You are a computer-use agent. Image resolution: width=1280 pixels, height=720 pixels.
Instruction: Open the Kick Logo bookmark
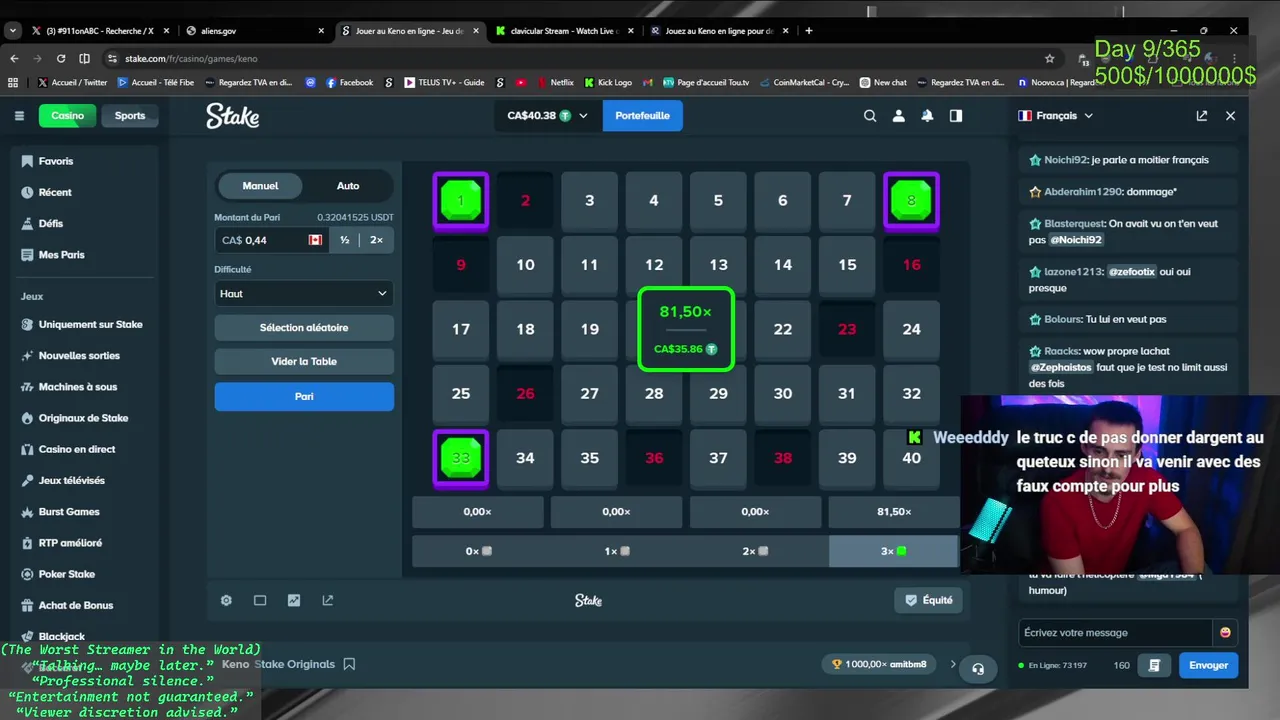tap(607, 83)
